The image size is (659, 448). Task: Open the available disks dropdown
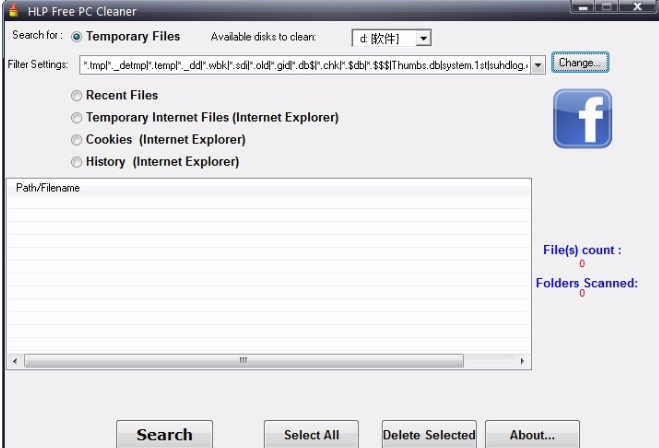pyautogui.click(x=423, y=38)
